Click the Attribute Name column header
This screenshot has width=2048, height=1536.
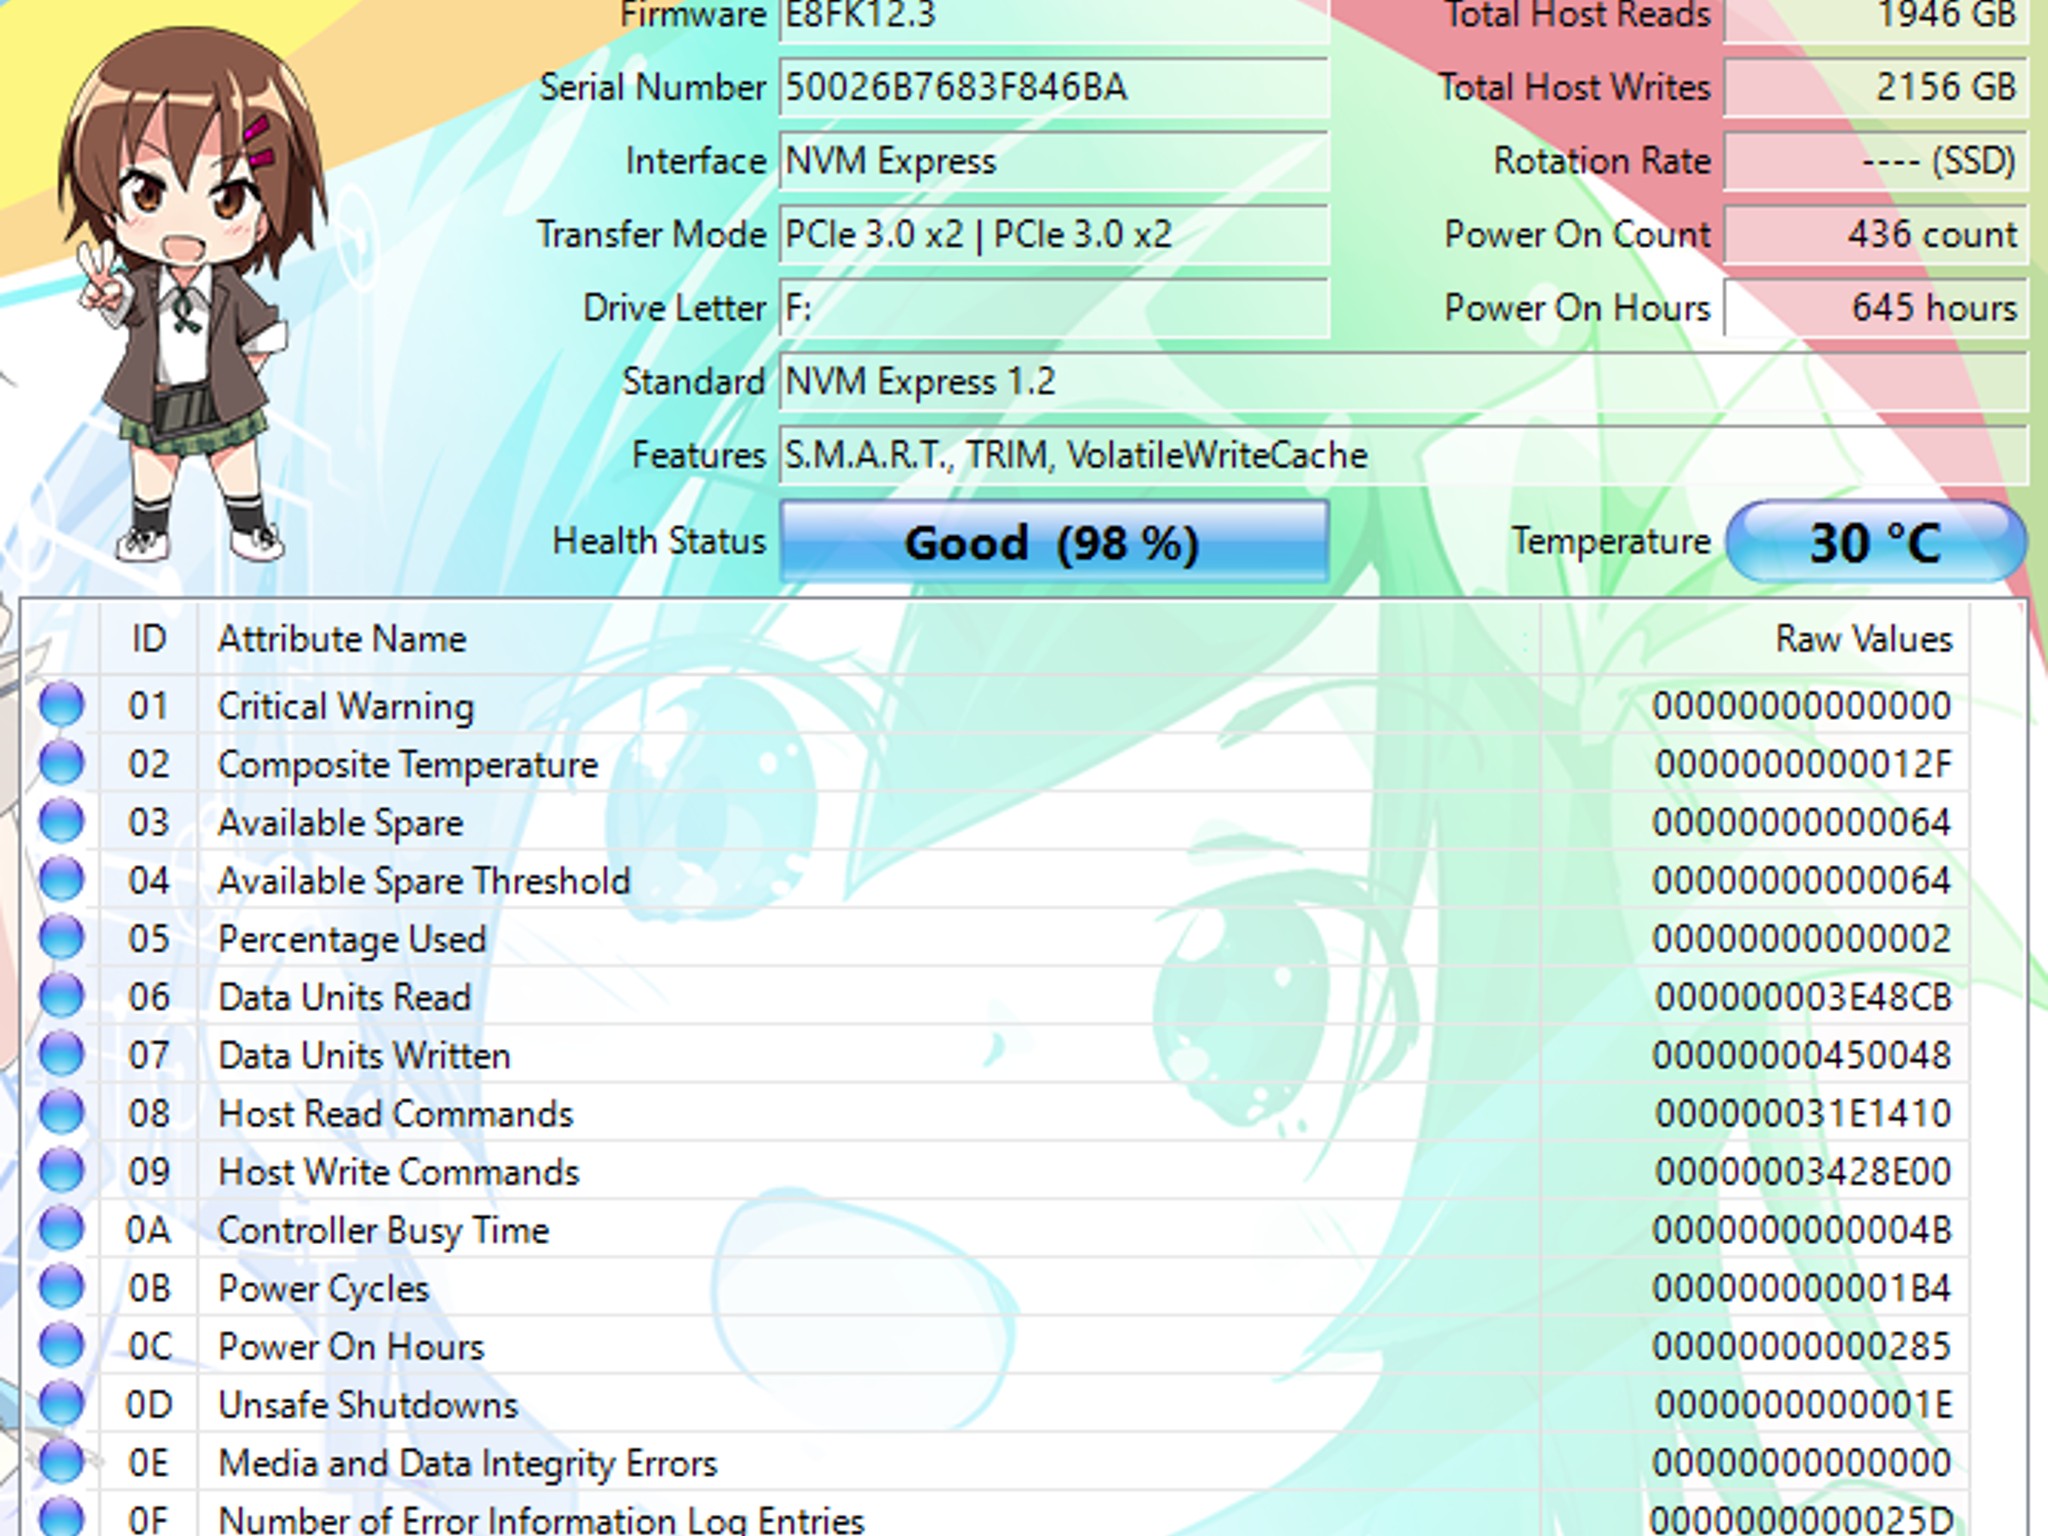pyautogui.click(x=342, y=639)
